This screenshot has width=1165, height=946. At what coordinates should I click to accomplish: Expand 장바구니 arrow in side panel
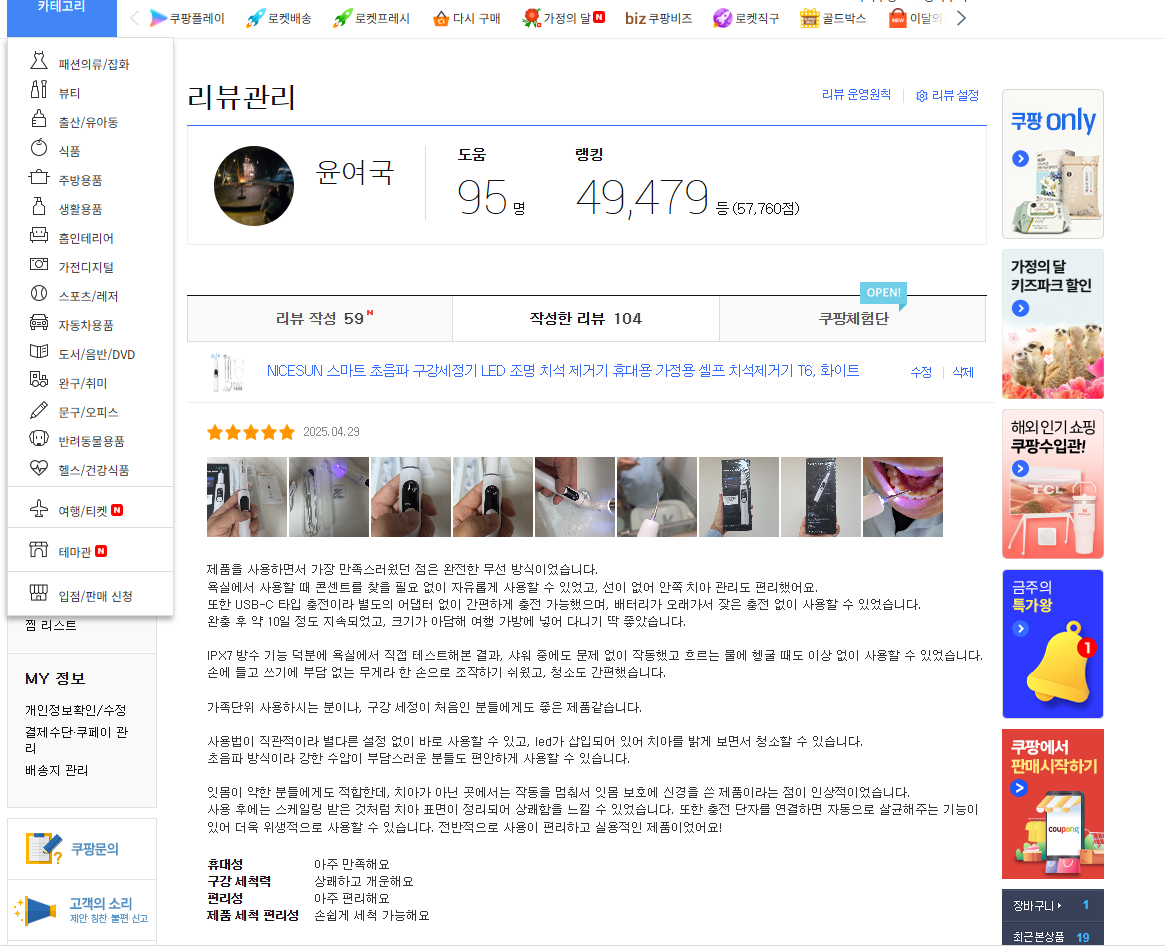click(x=1059, y=905)
